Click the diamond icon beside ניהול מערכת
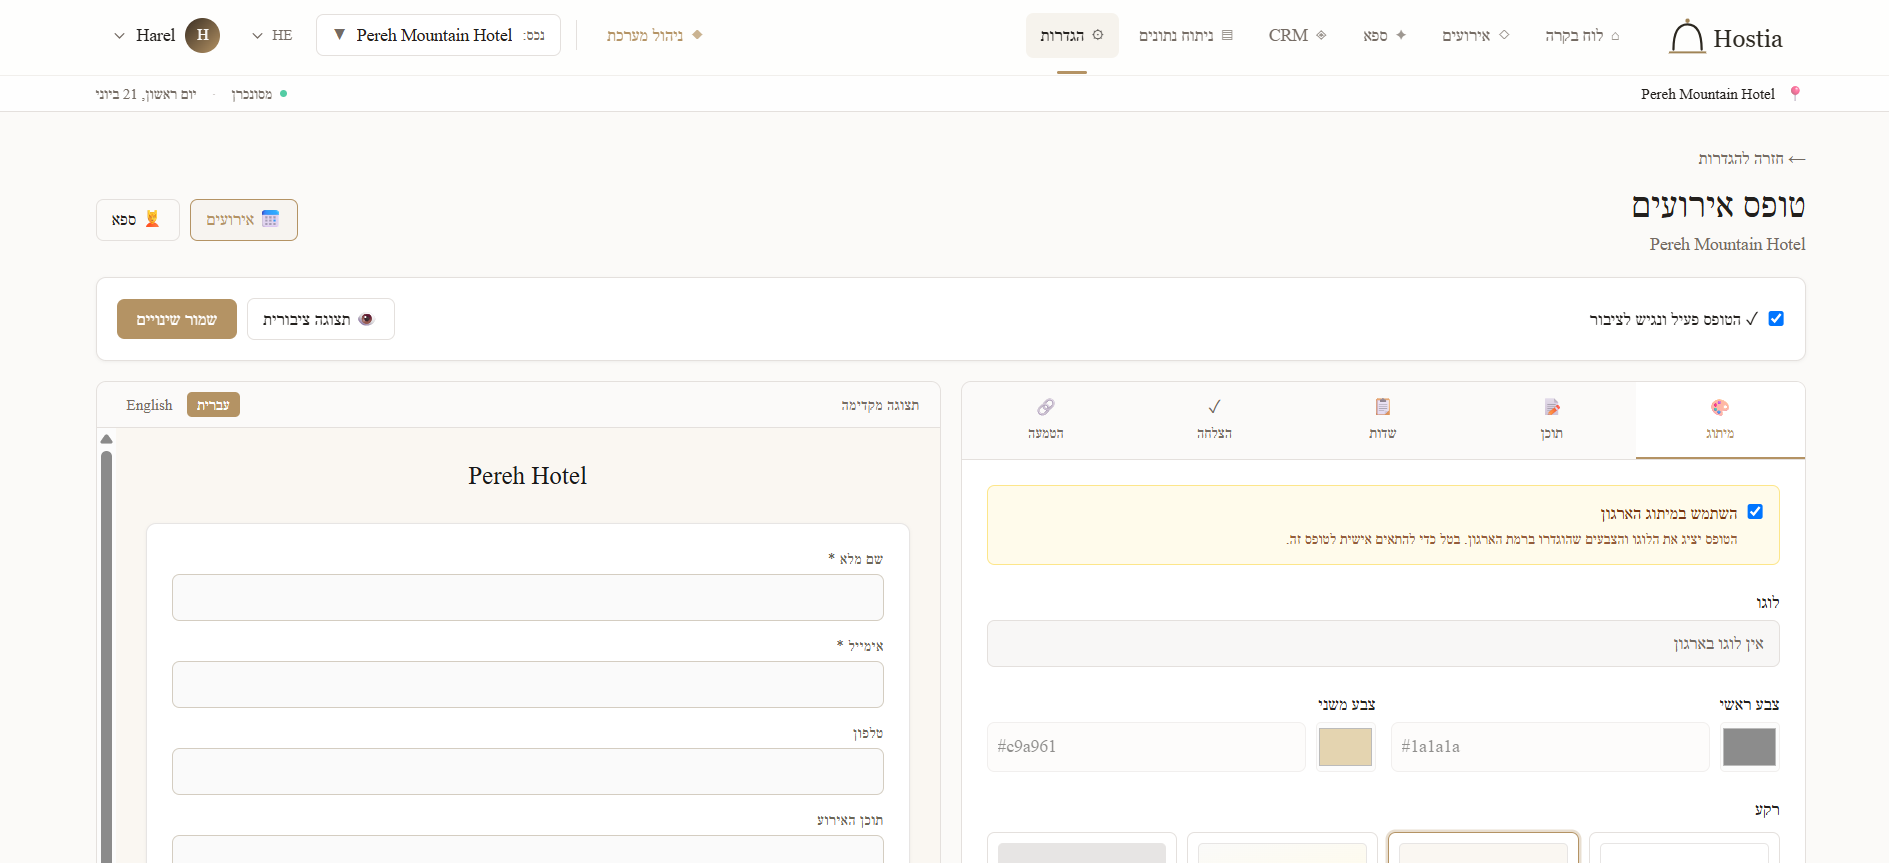Screen dimensions: 1889x863 pos(697,35)
